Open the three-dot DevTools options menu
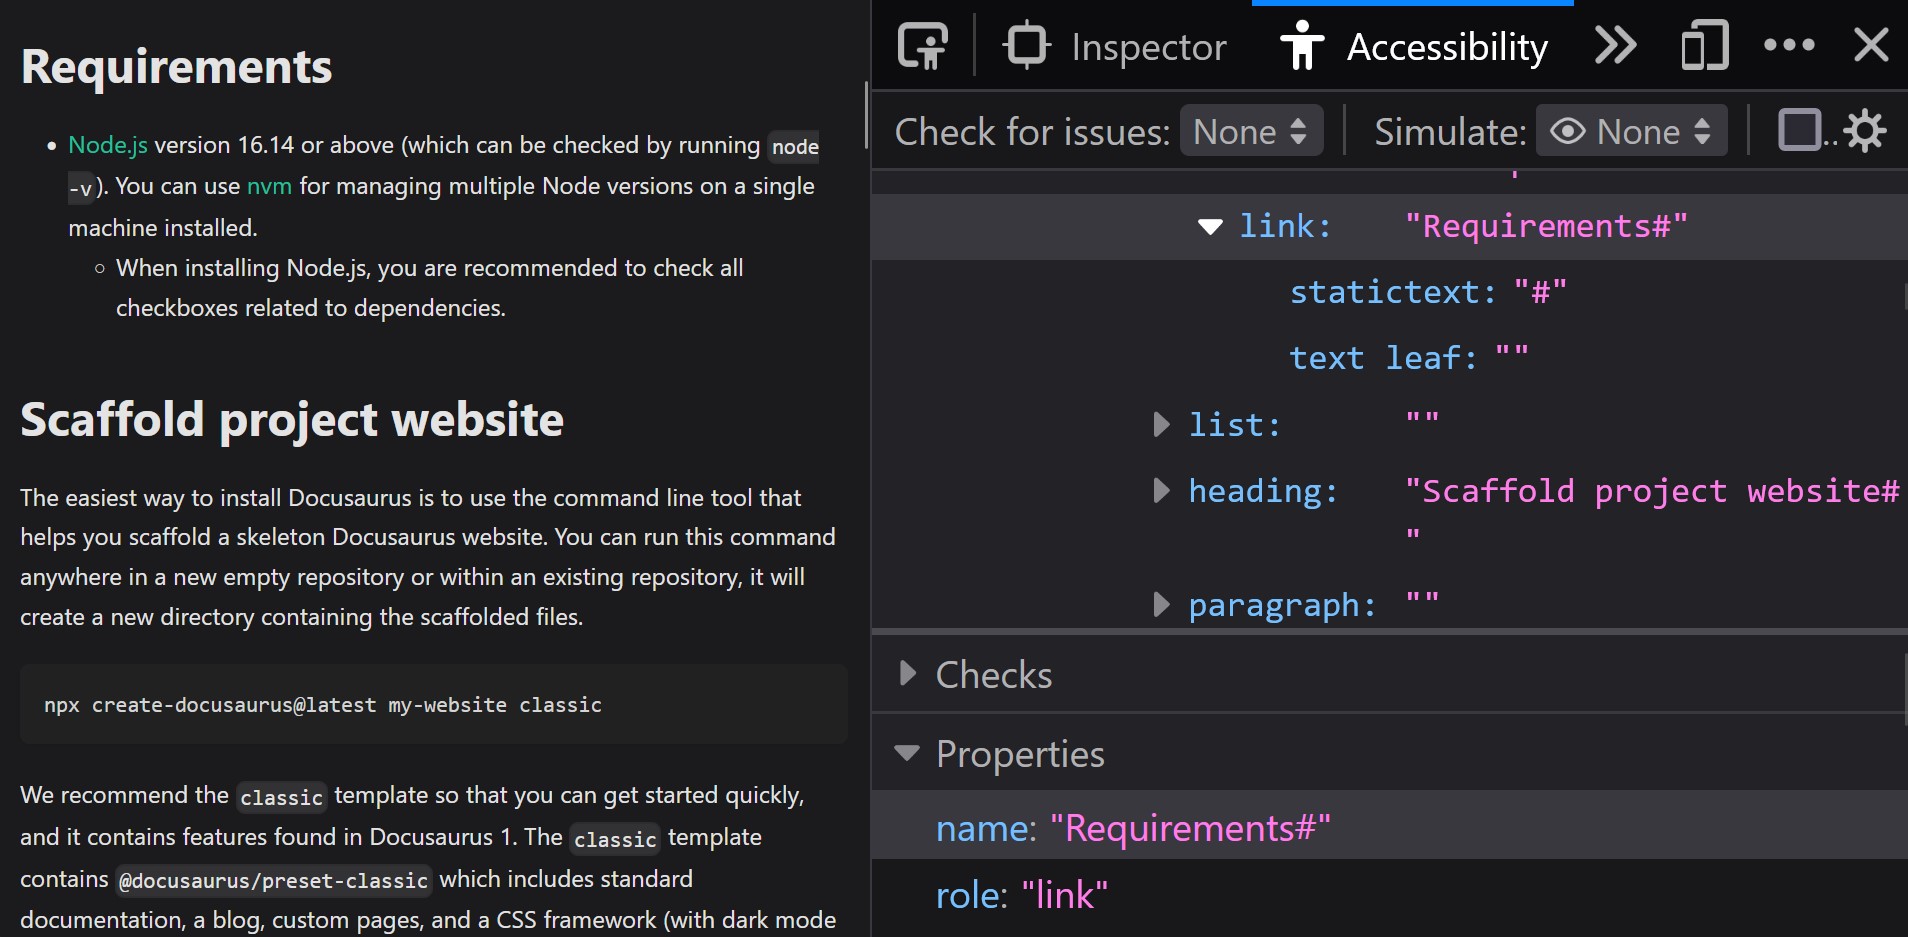The image size is (1908, 937). [1789, 46]
